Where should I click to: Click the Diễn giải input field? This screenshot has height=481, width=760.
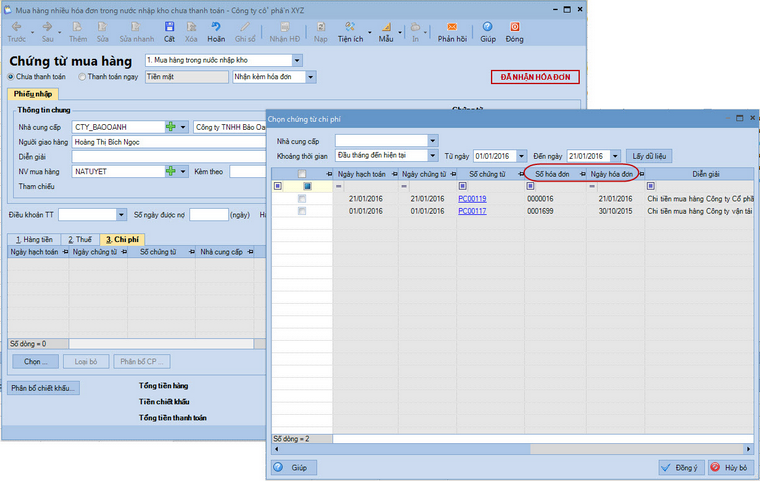pyautogui.click(x=169, y=157)
